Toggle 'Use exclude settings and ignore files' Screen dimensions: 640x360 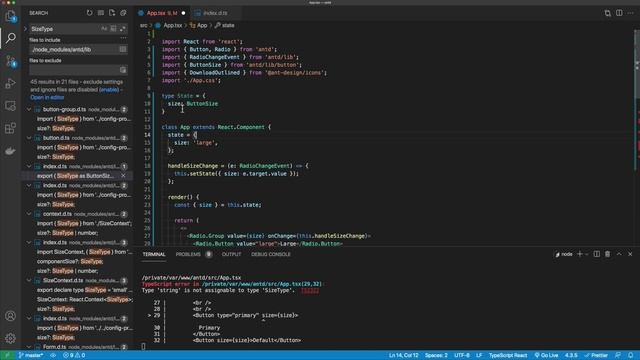[x=123, y=70]
